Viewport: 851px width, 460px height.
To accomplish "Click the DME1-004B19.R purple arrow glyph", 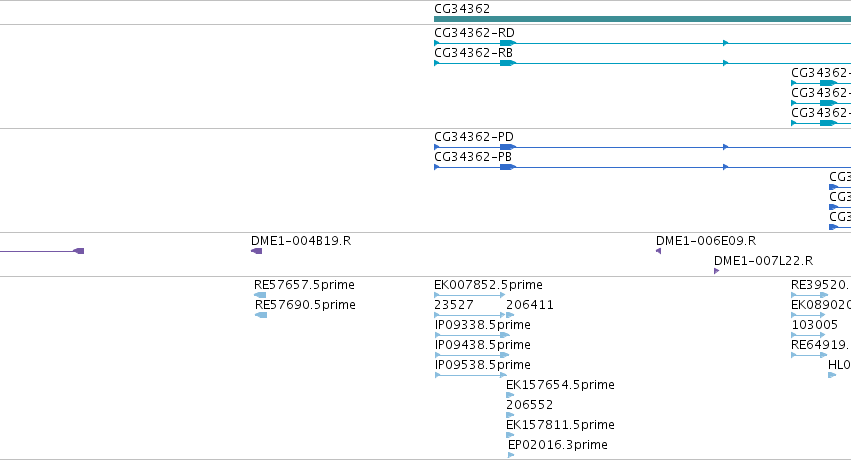I will point(257,251).
